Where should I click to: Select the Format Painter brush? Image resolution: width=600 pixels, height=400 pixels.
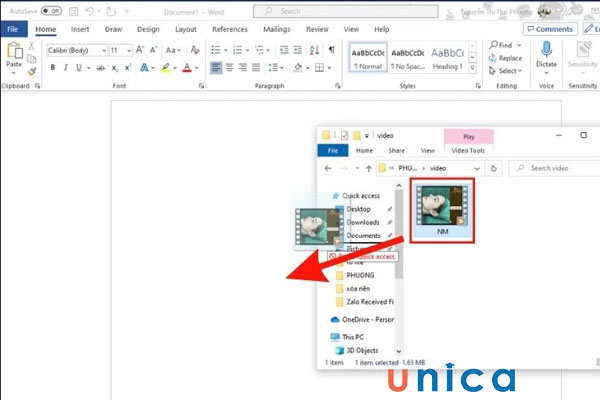coord(32,72)
